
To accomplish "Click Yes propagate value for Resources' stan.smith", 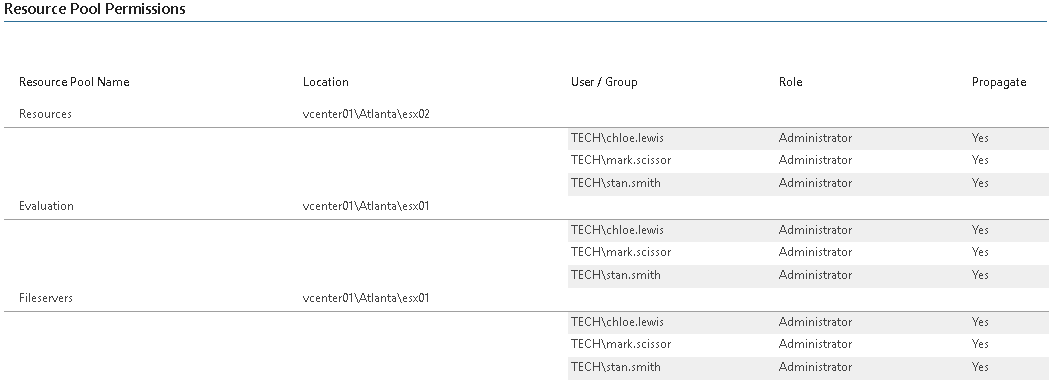I will tap(980, 183).
